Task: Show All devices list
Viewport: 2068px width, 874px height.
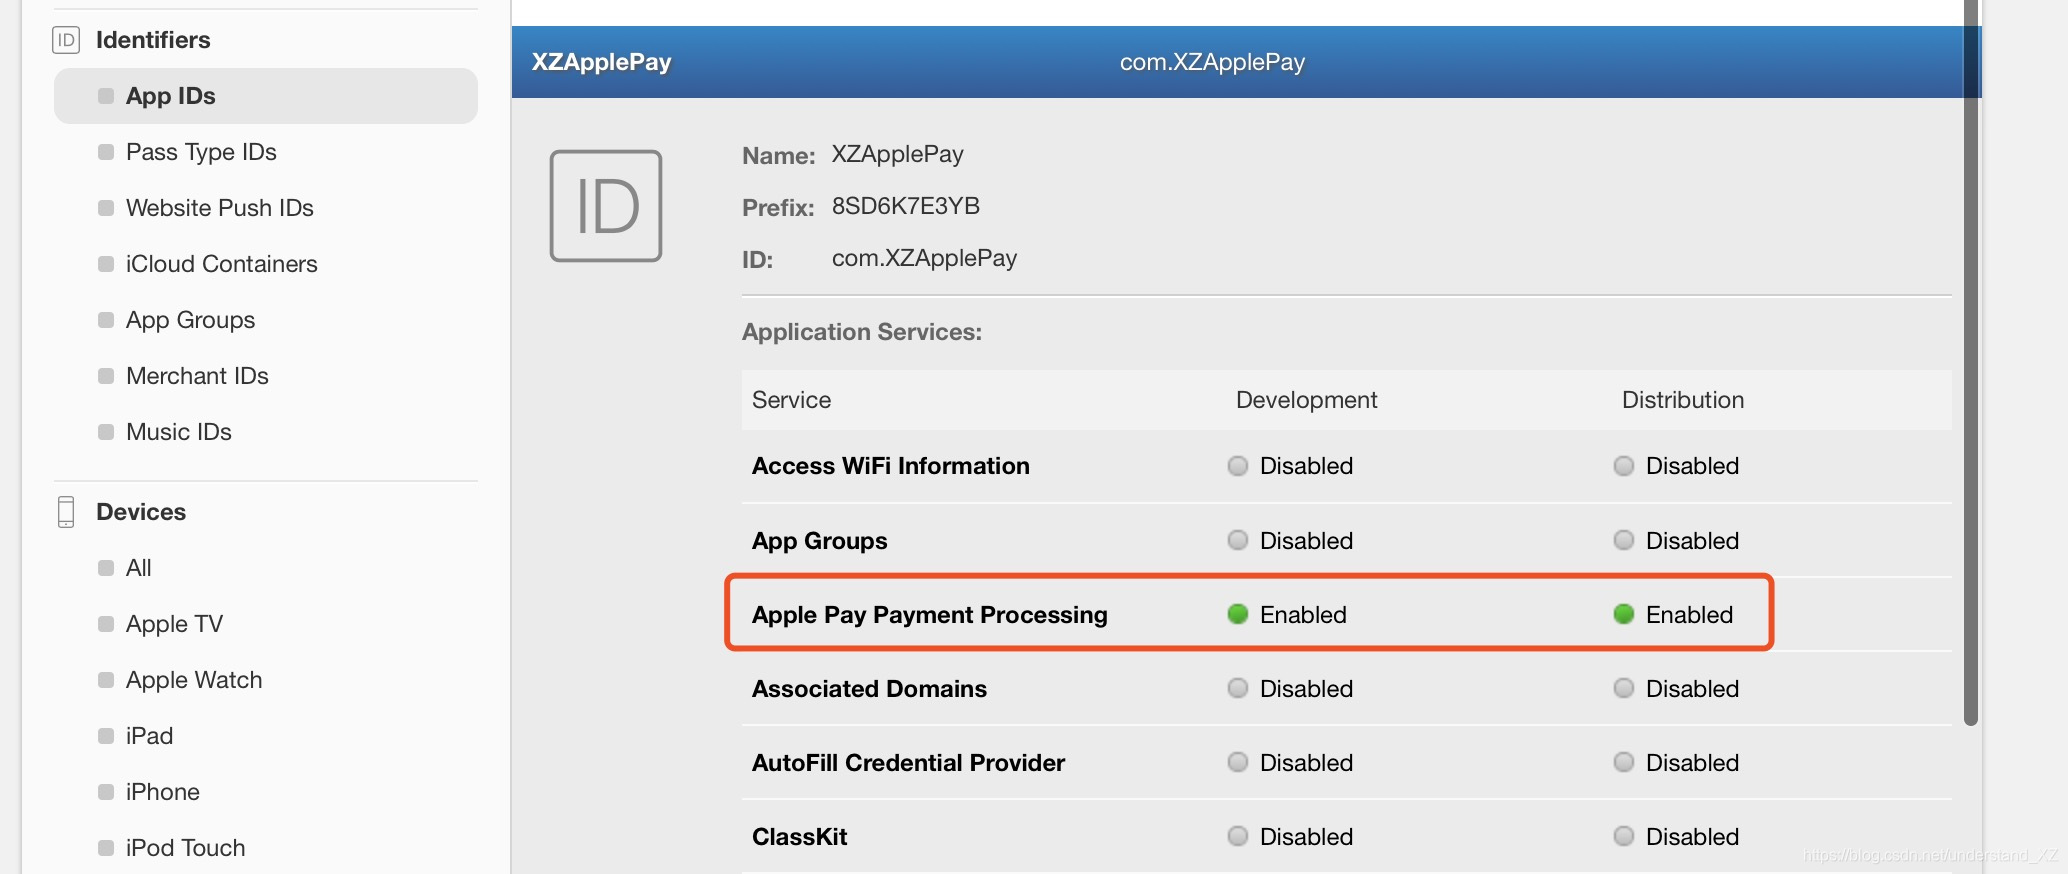Action: 139,568
